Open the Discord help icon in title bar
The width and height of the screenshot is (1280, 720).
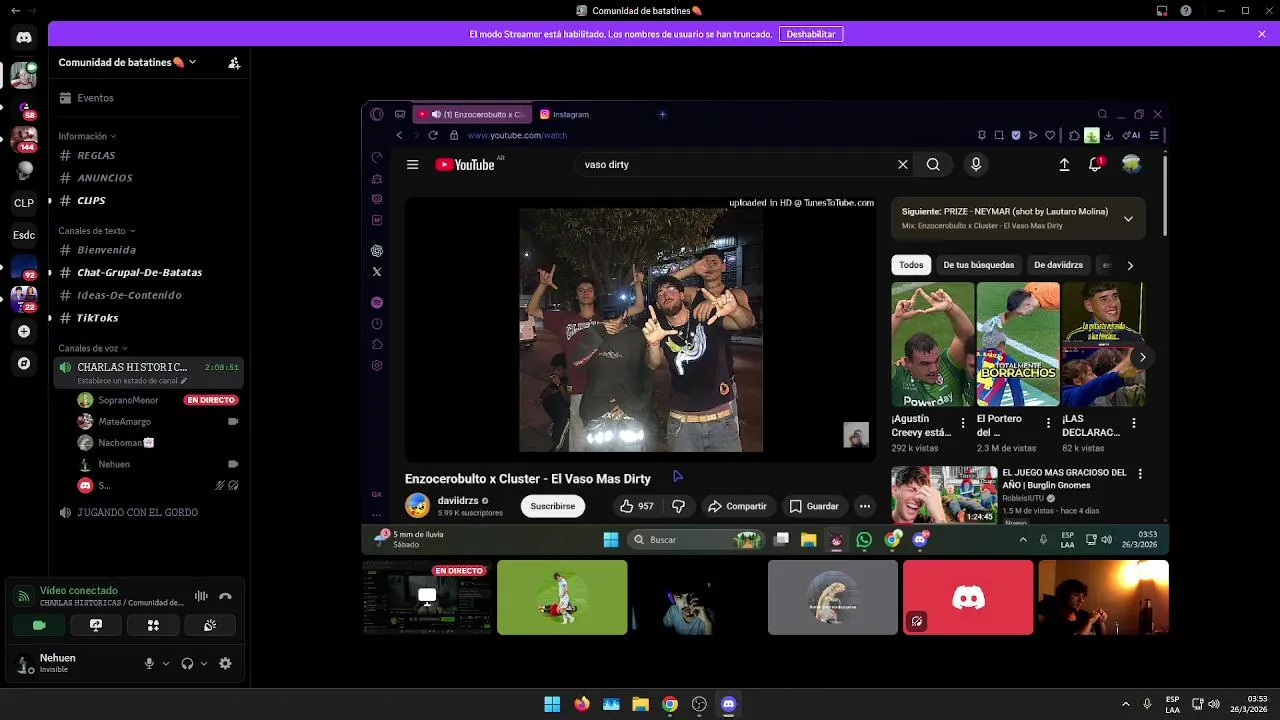point(1186,11)
